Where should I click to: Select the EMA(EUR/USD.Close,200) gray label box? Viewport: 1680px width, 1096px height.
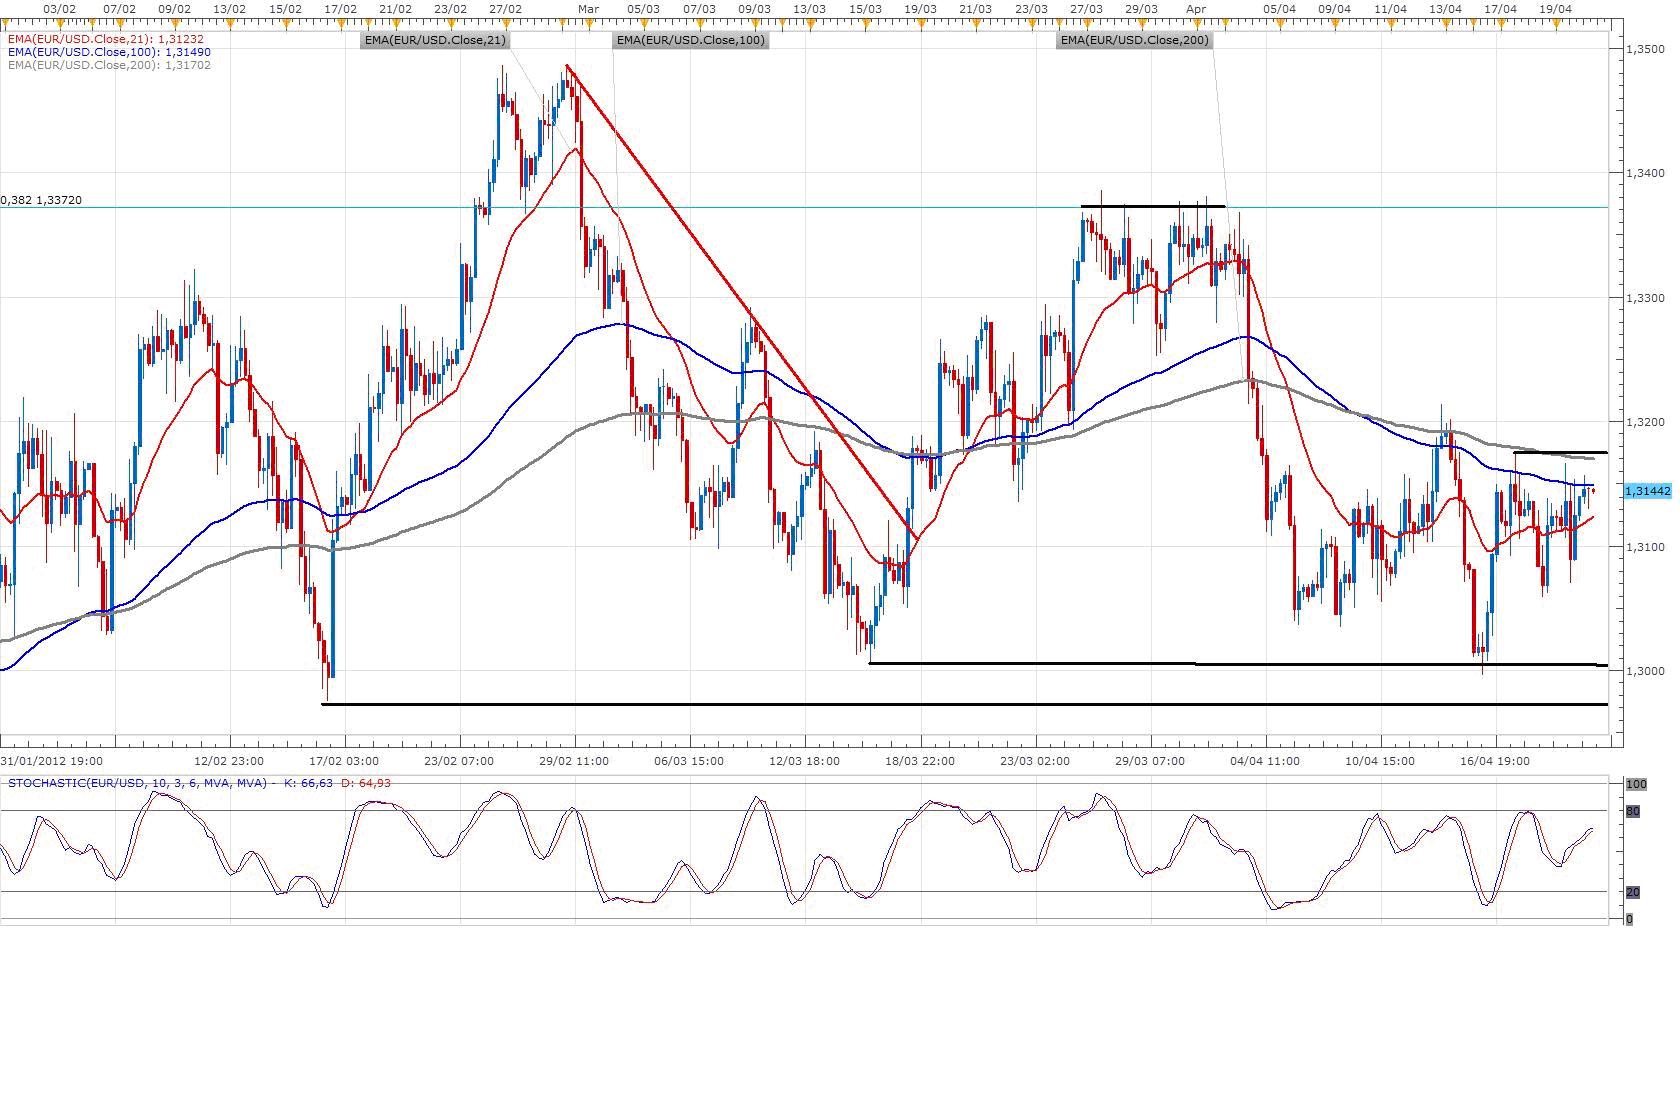tap(1135, 40)
